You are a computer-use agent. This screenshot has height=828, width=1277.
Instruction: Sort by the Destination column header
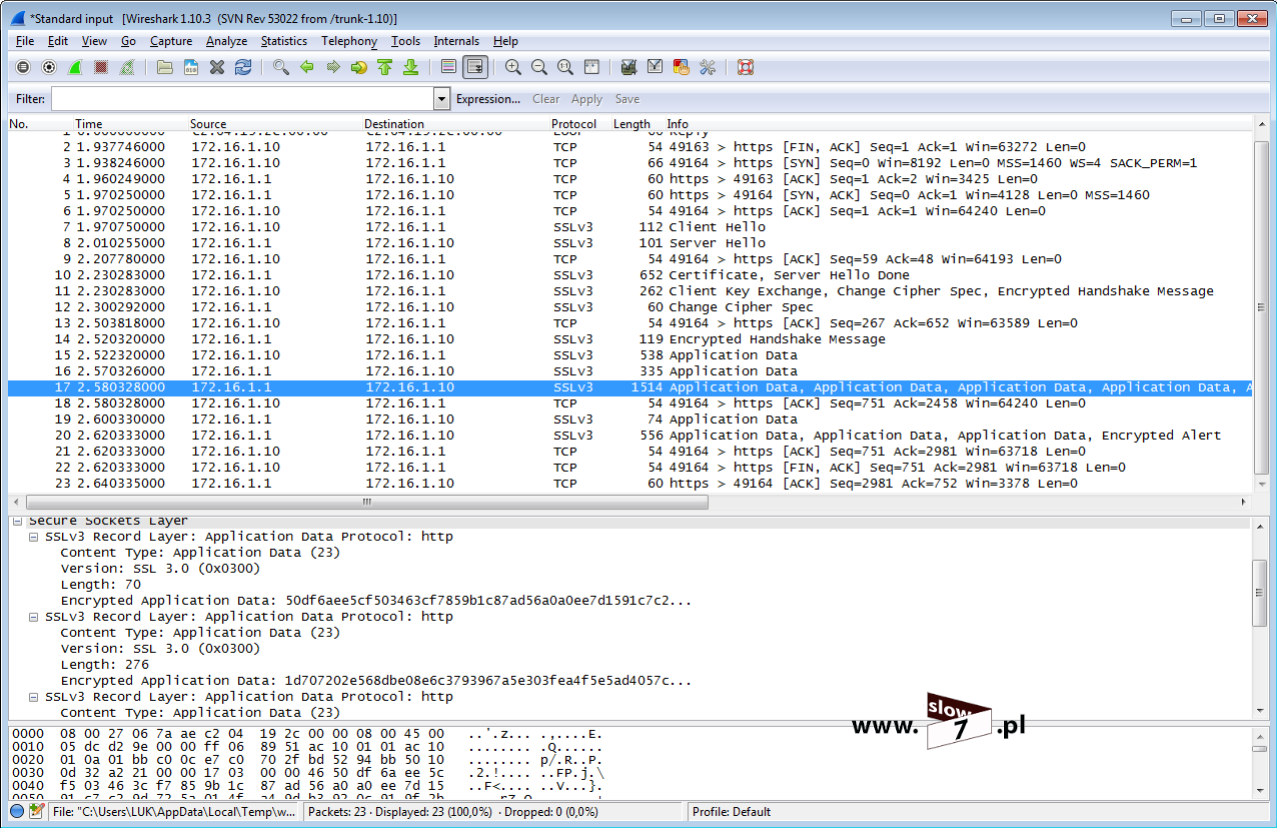click(394, 124)
